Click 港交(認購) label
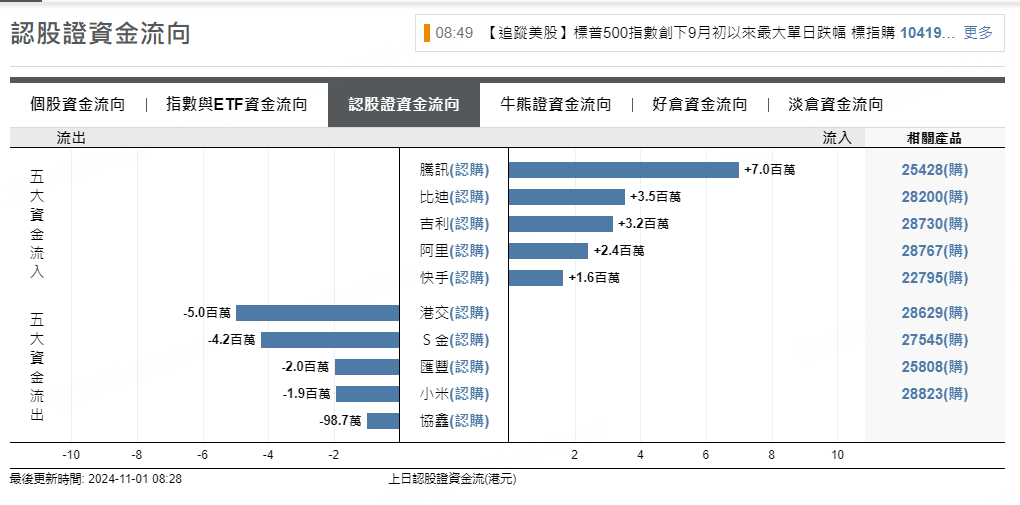The height and width of the screenshot is (505, 1020). 454,313
